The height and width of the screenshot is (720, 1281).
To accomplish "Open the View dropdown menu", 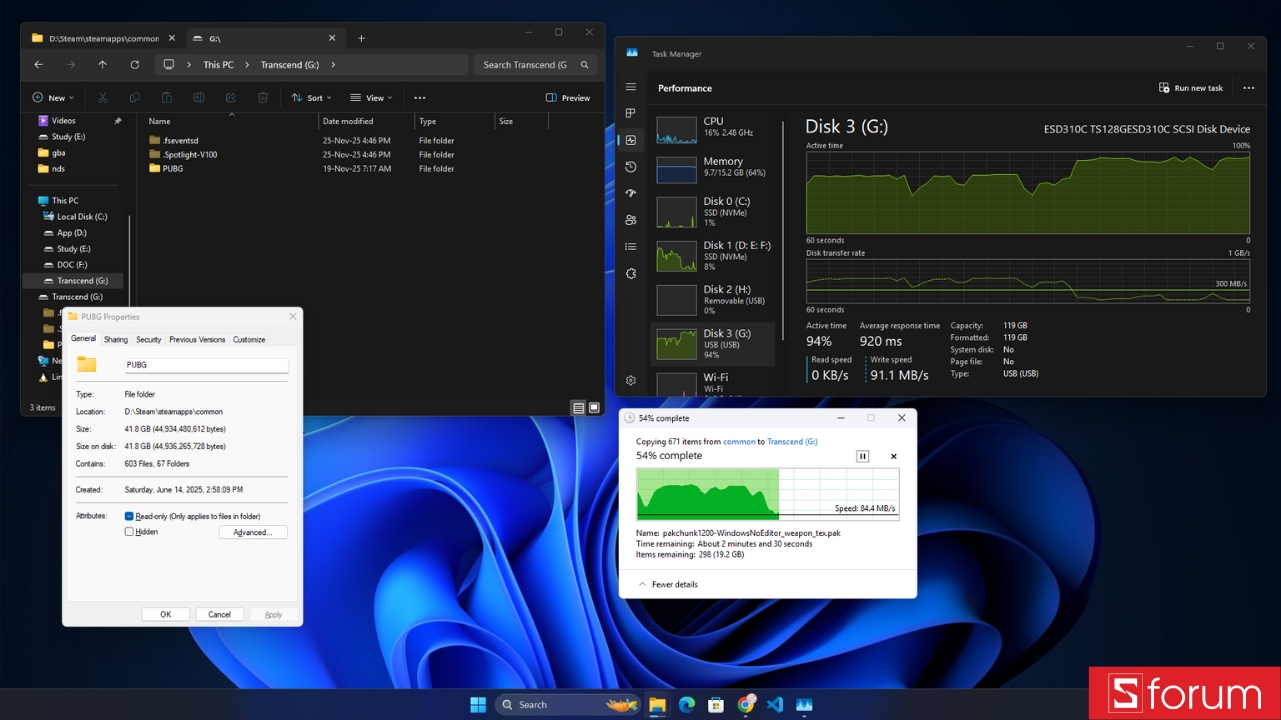I will pyautogui.click(x=370, y=98).
